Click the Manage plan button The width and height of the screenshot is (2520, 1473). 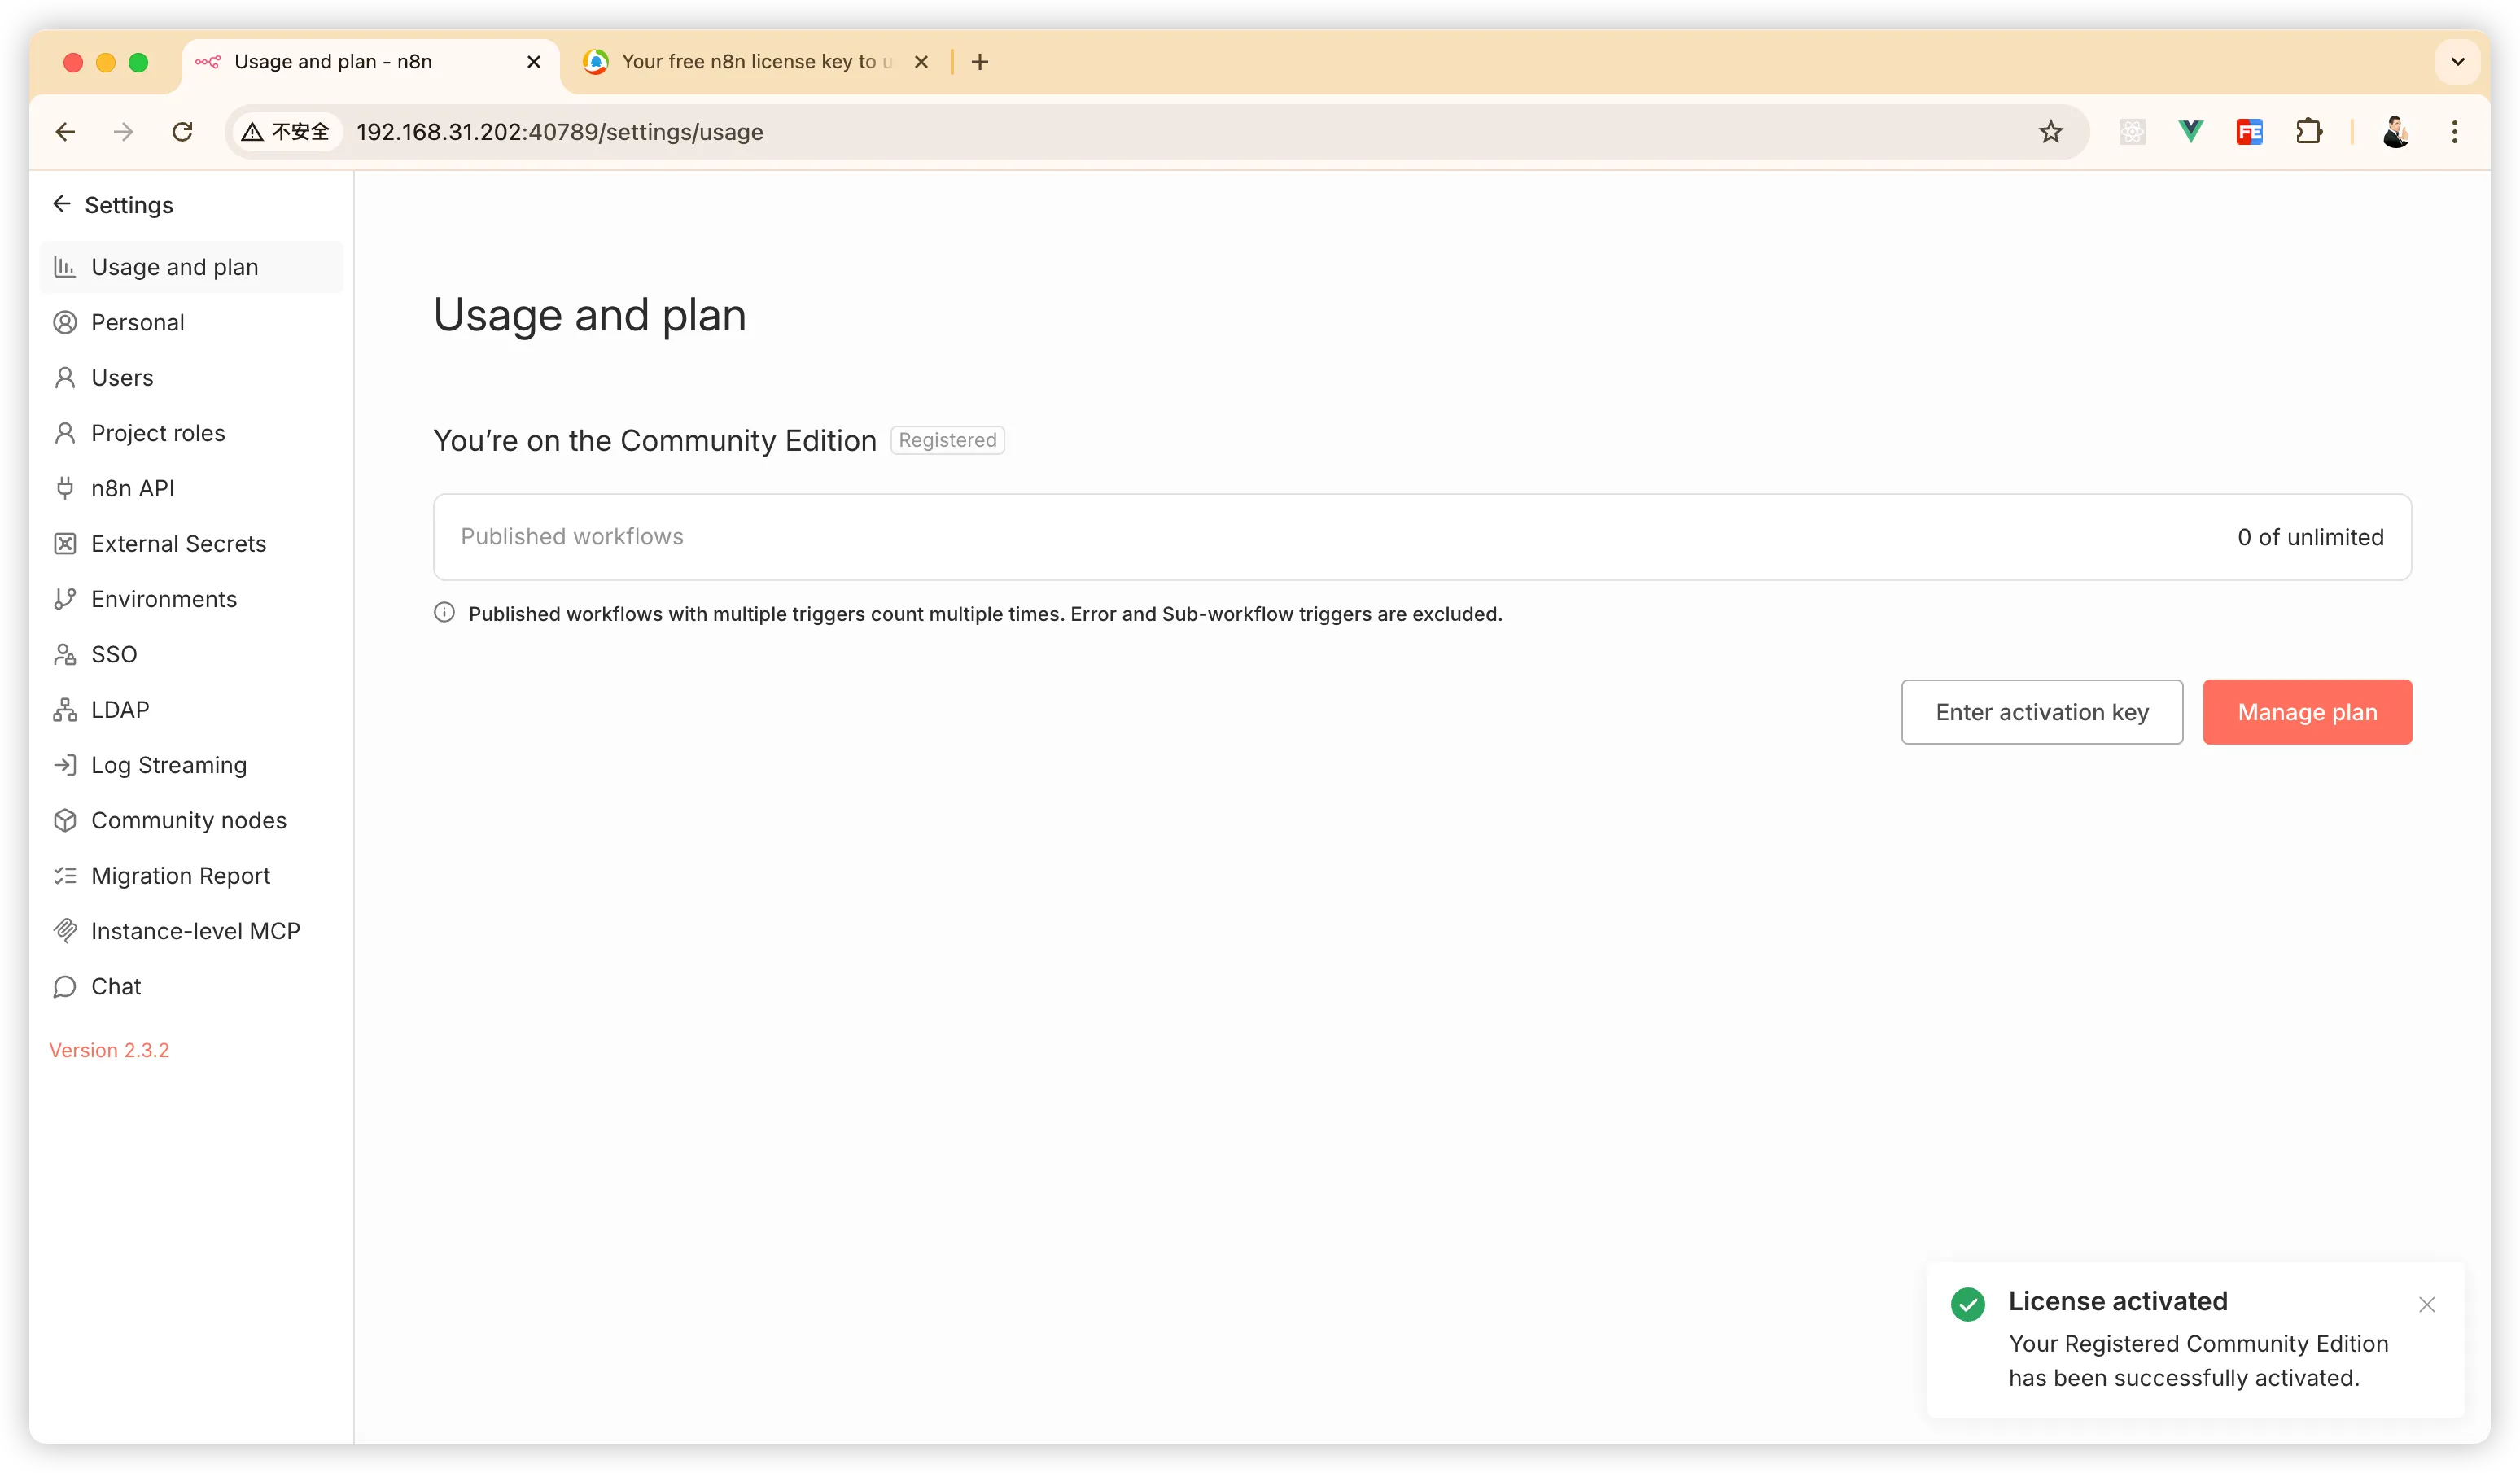point(2307,712)
